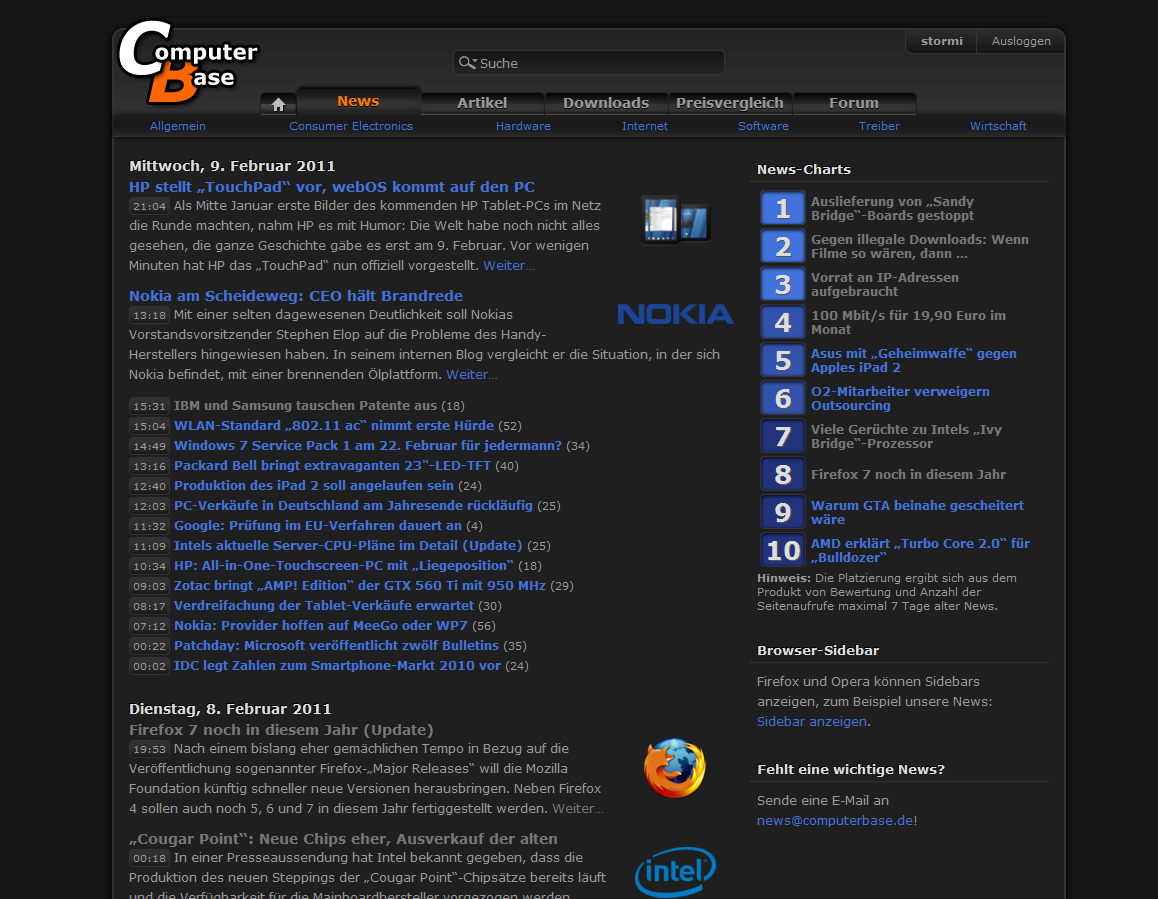Select the Software news category
1158x899 pixels.
(763, 126)
